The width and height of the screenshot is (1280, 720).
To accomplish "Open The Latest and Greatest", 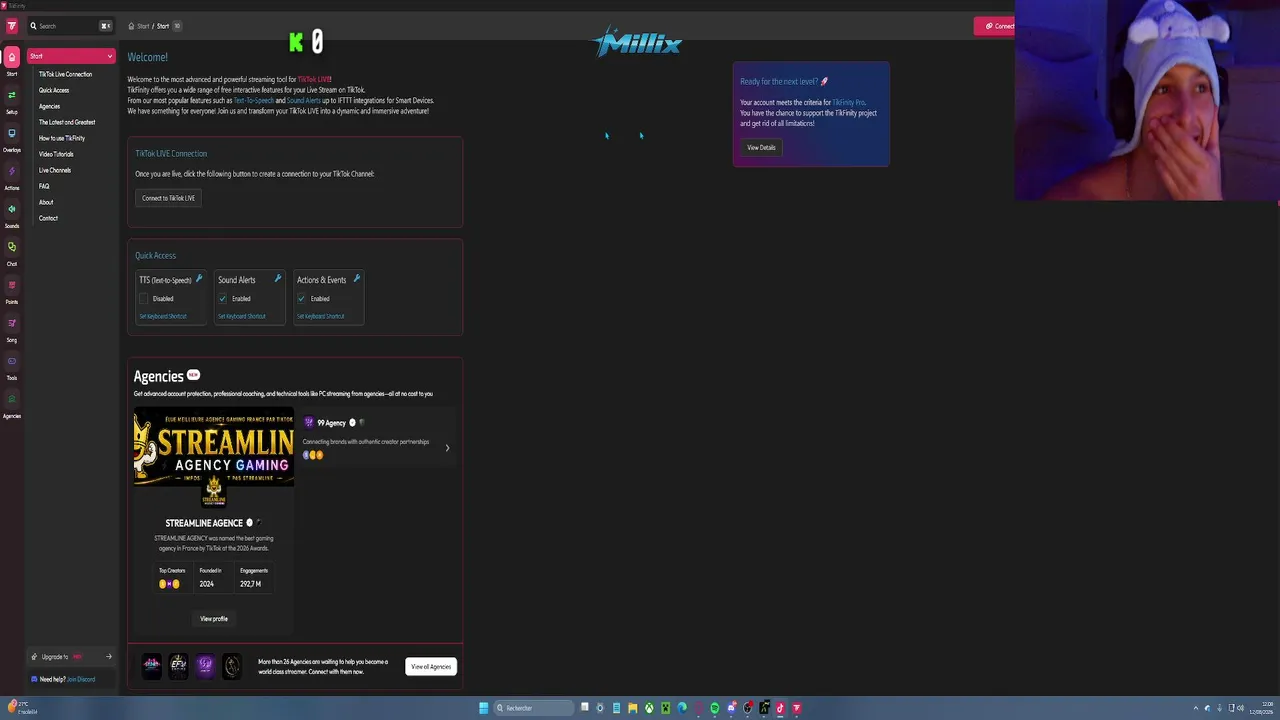I will coord(67,122).
